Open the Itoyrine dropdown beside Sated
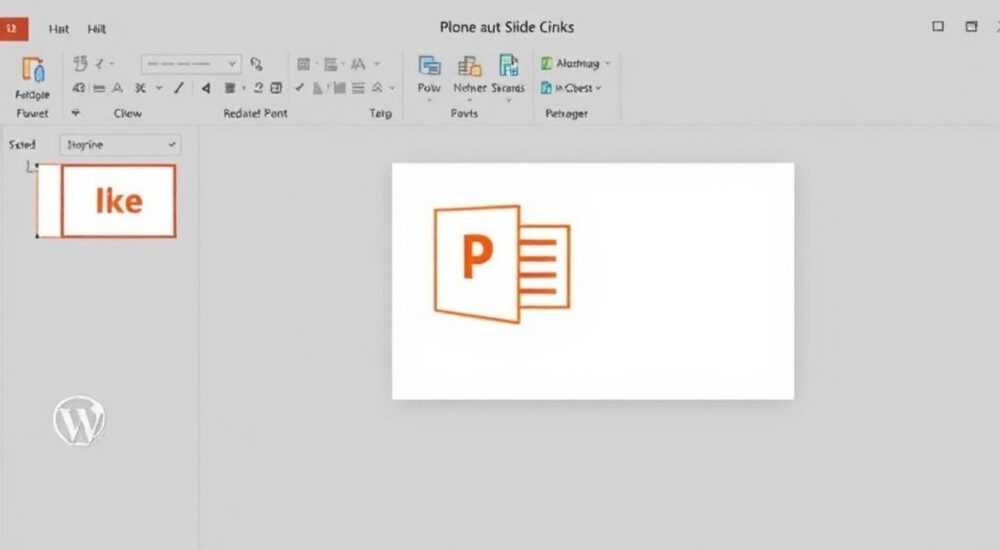Image resolution: width=1000 pixels, height=550 pixels. (120, 145)
